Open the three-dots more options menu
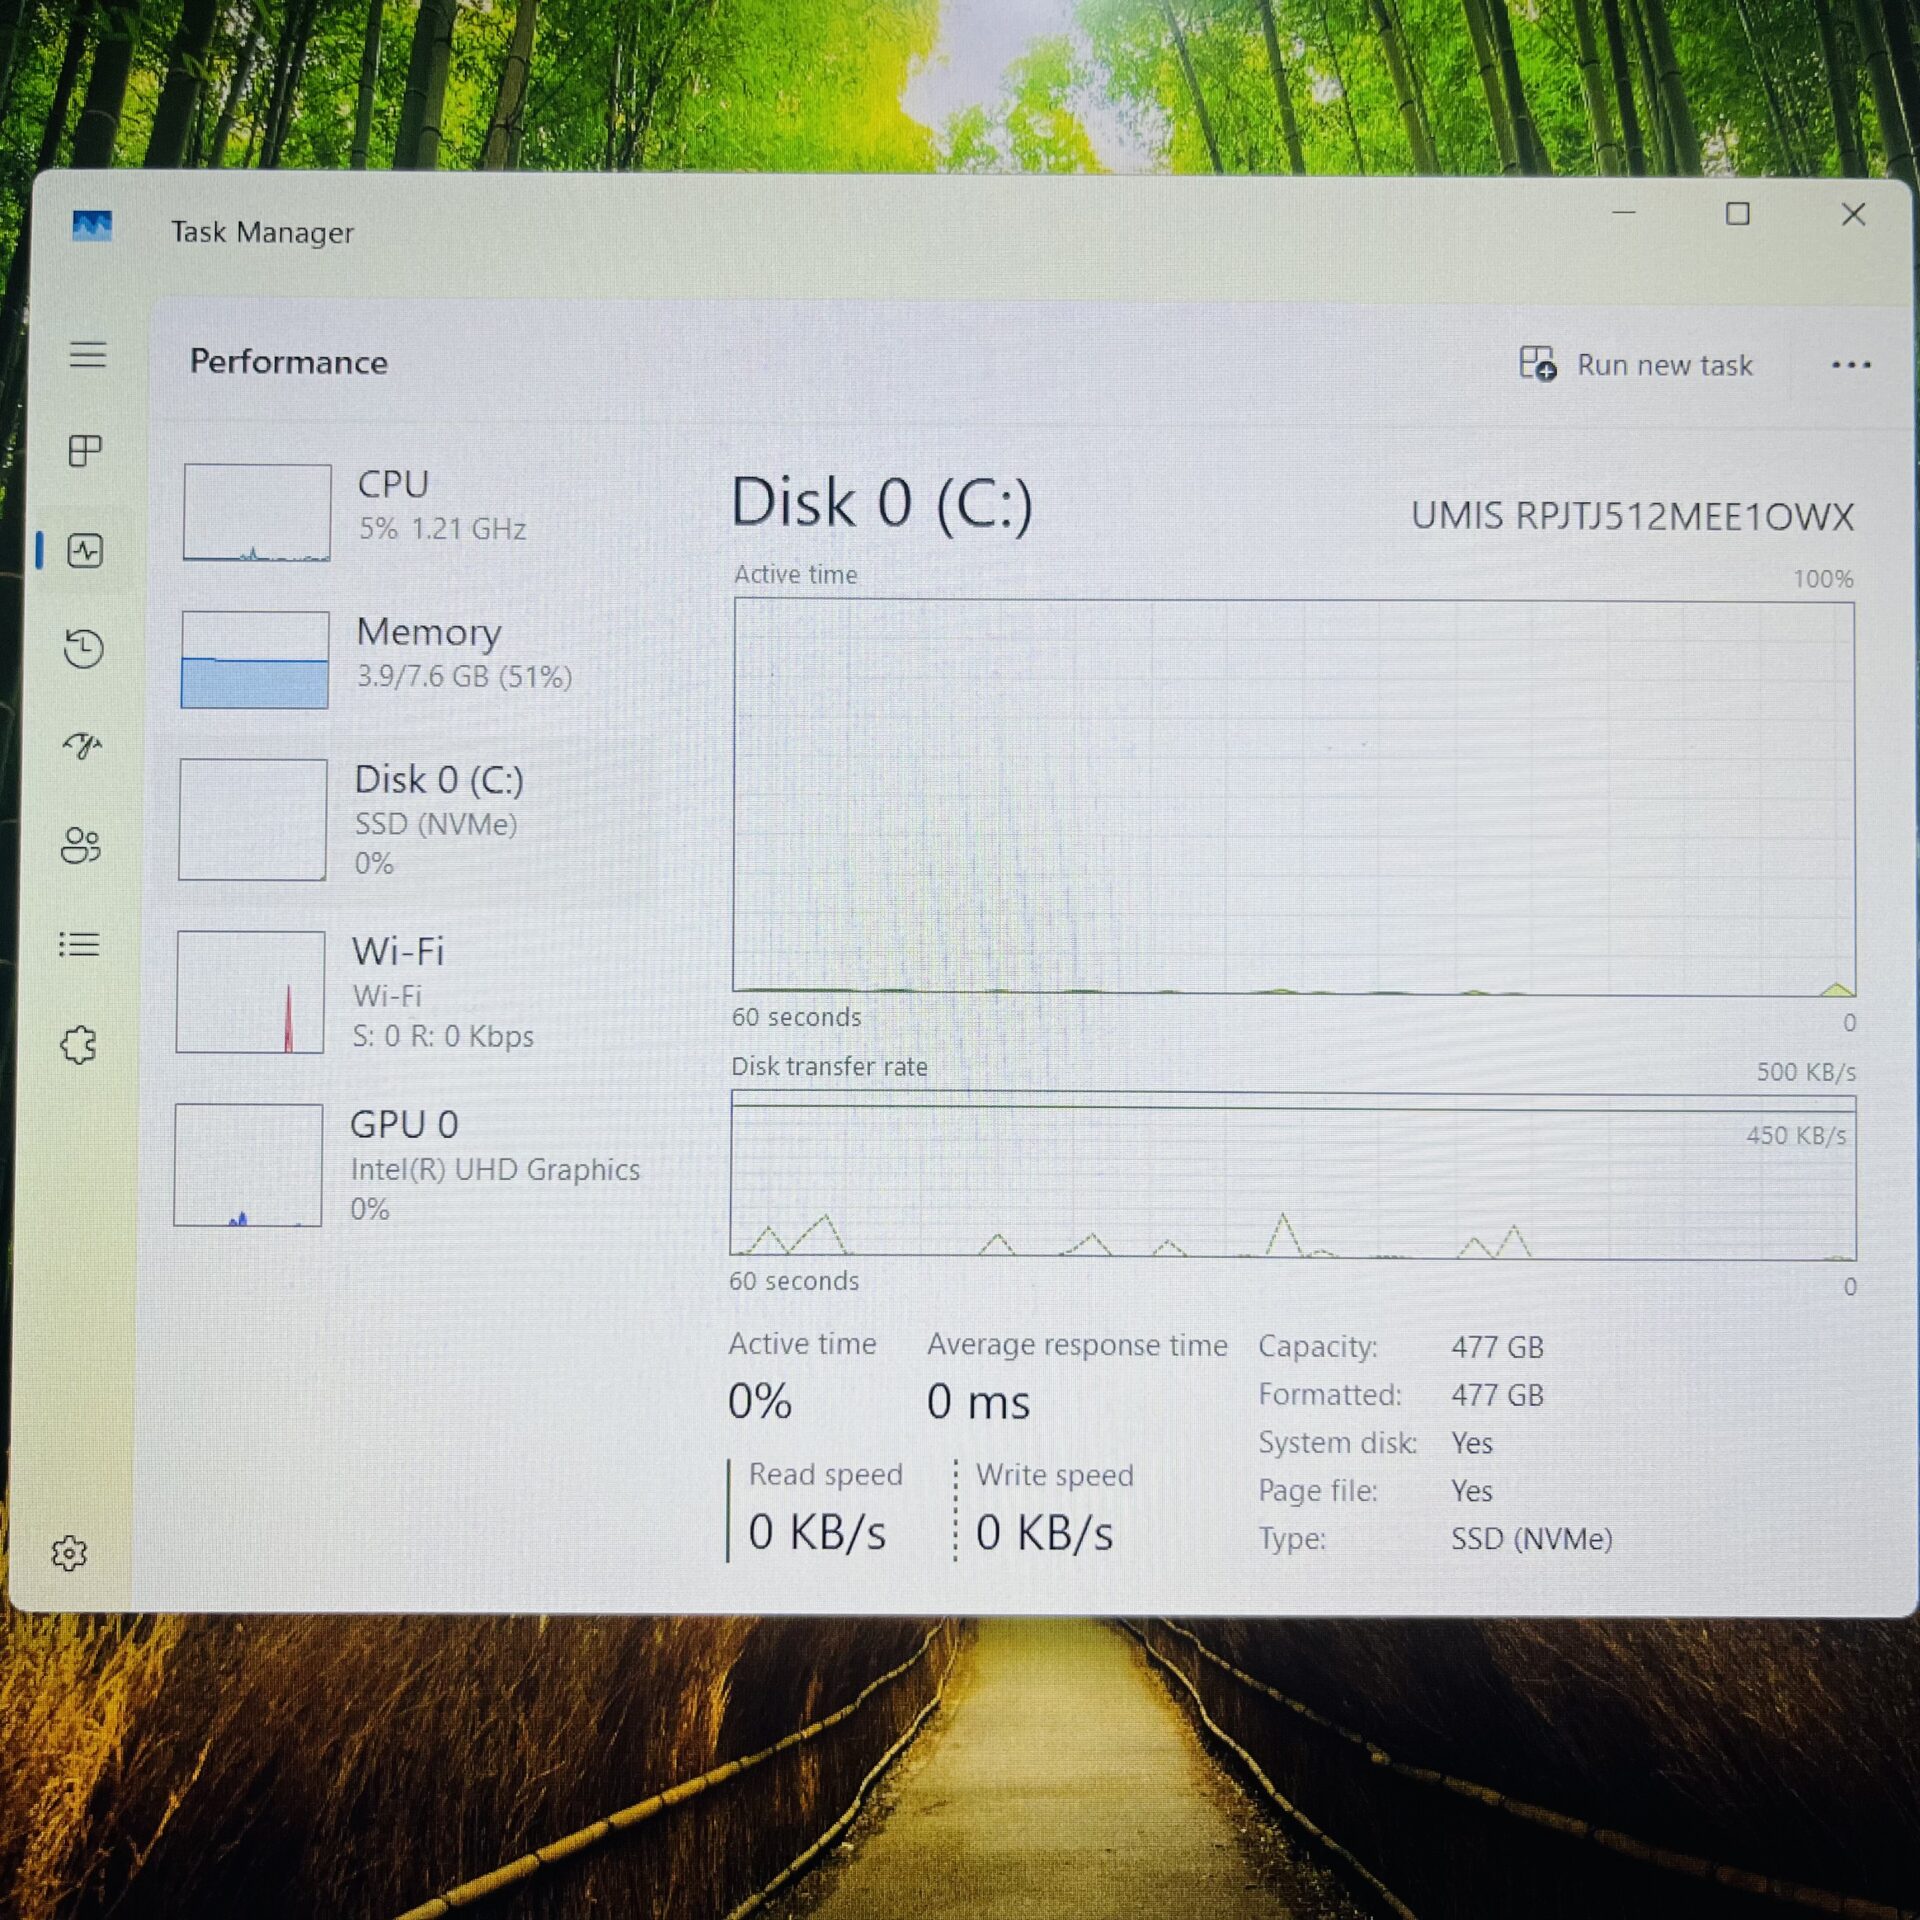The image size is (1920, 1920). click(x=1850, y=365)
